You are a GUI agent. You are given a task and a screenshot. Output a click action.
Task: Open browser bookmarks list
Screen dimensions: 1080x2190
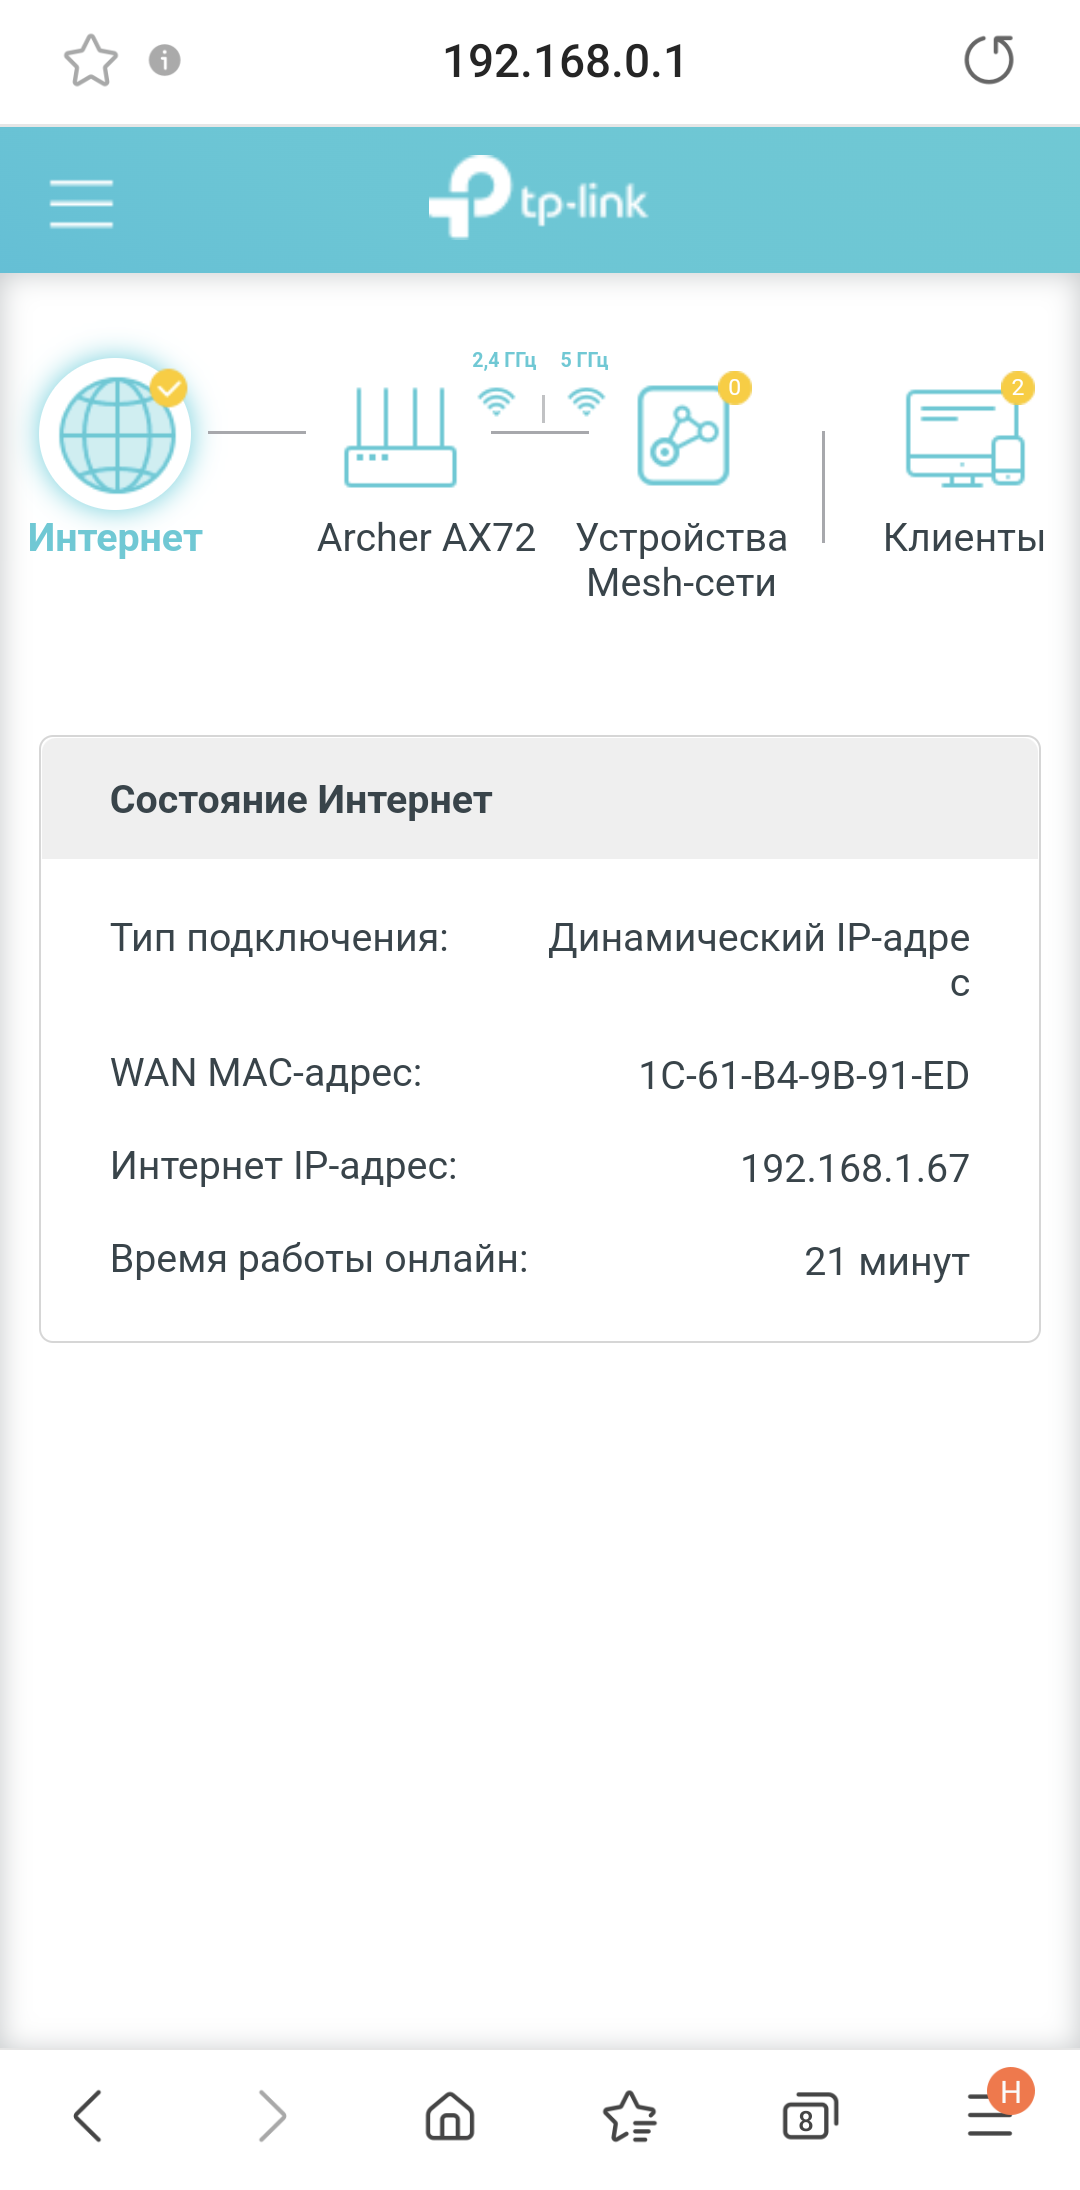[x=630, y=2116]
